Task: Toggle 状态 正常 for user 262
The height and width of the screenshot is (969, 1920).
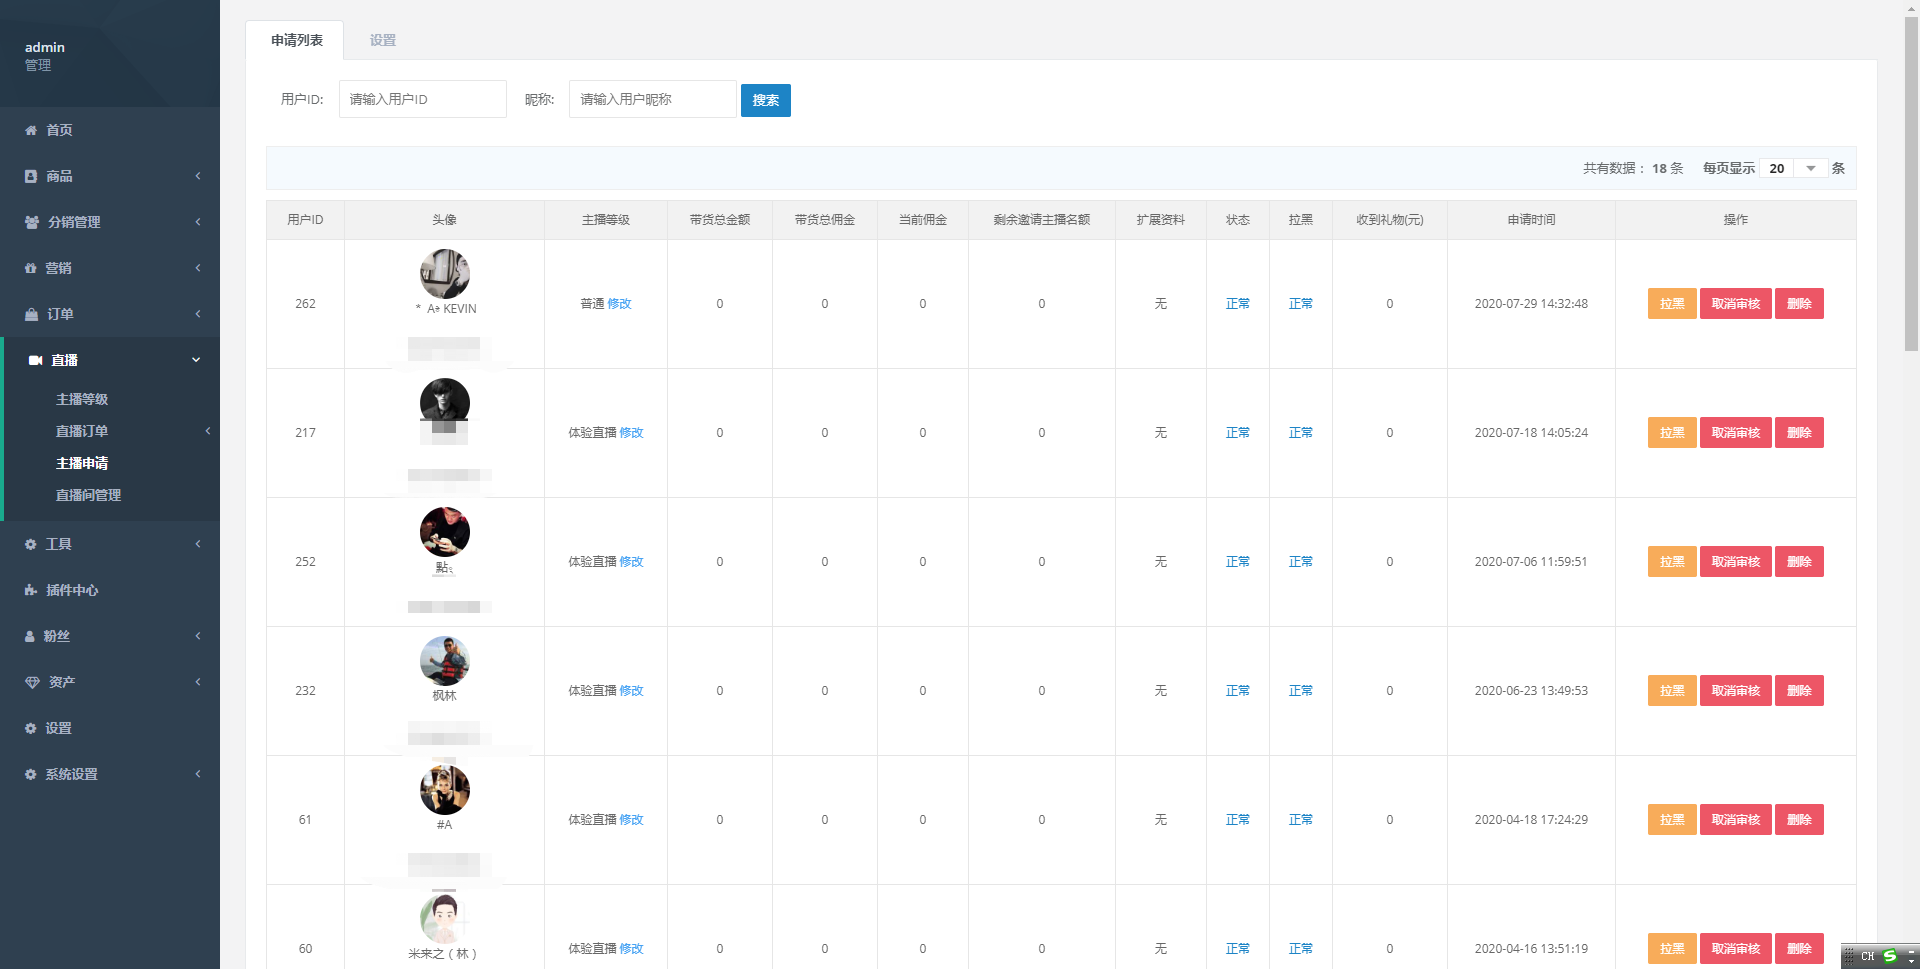Action: point(1237,304)
